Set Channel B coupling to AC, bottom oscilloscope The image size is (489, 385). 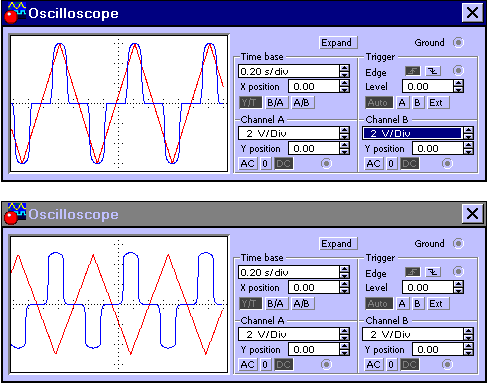coord(373,365)
